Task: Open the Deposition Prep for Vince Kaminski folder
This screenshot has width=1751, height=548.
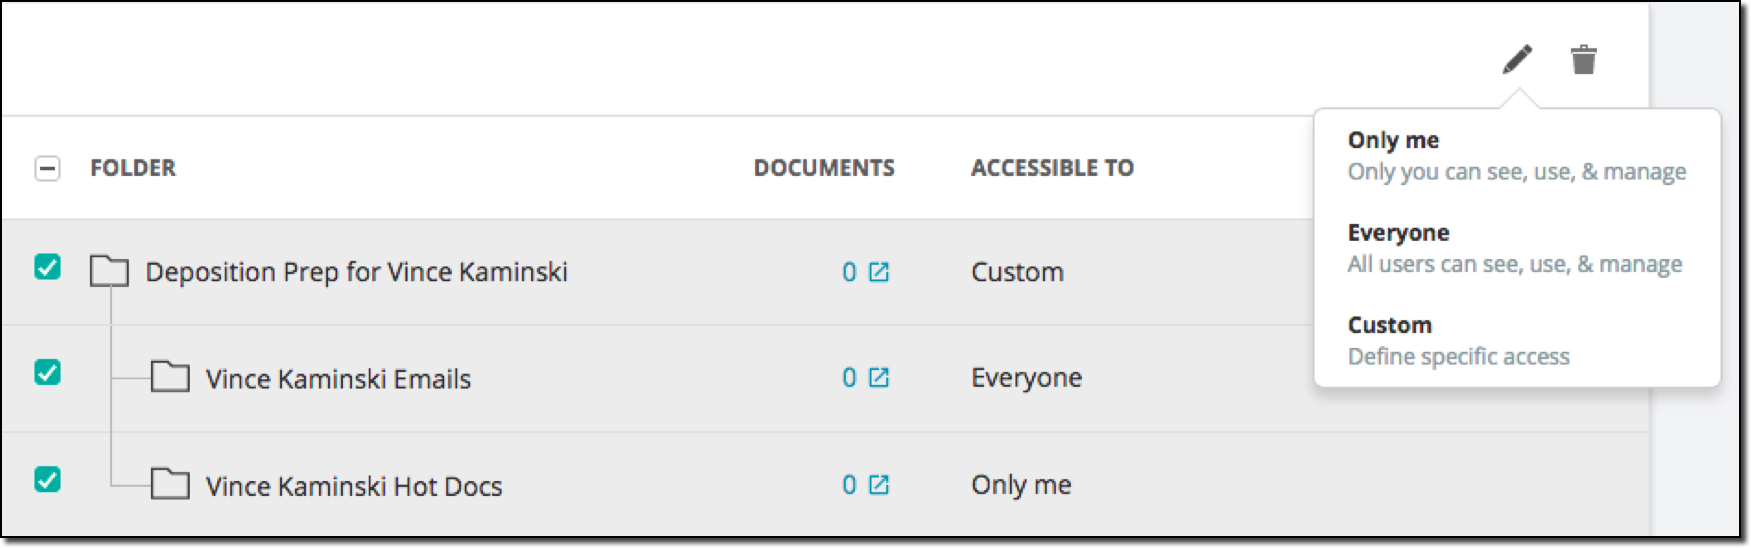Action: (x=356, y=272)
